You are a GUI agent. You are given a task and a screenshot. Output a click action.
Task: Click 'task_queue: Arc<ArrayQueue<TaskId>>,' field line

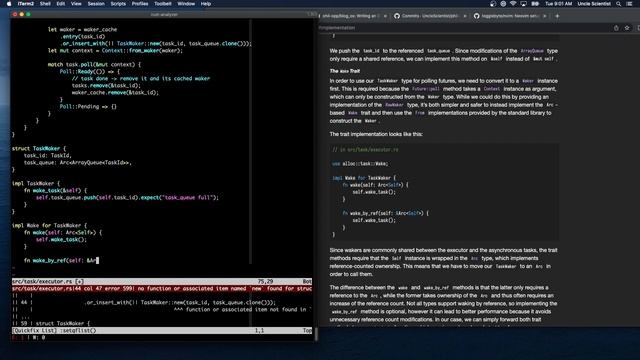pos(78,162)
